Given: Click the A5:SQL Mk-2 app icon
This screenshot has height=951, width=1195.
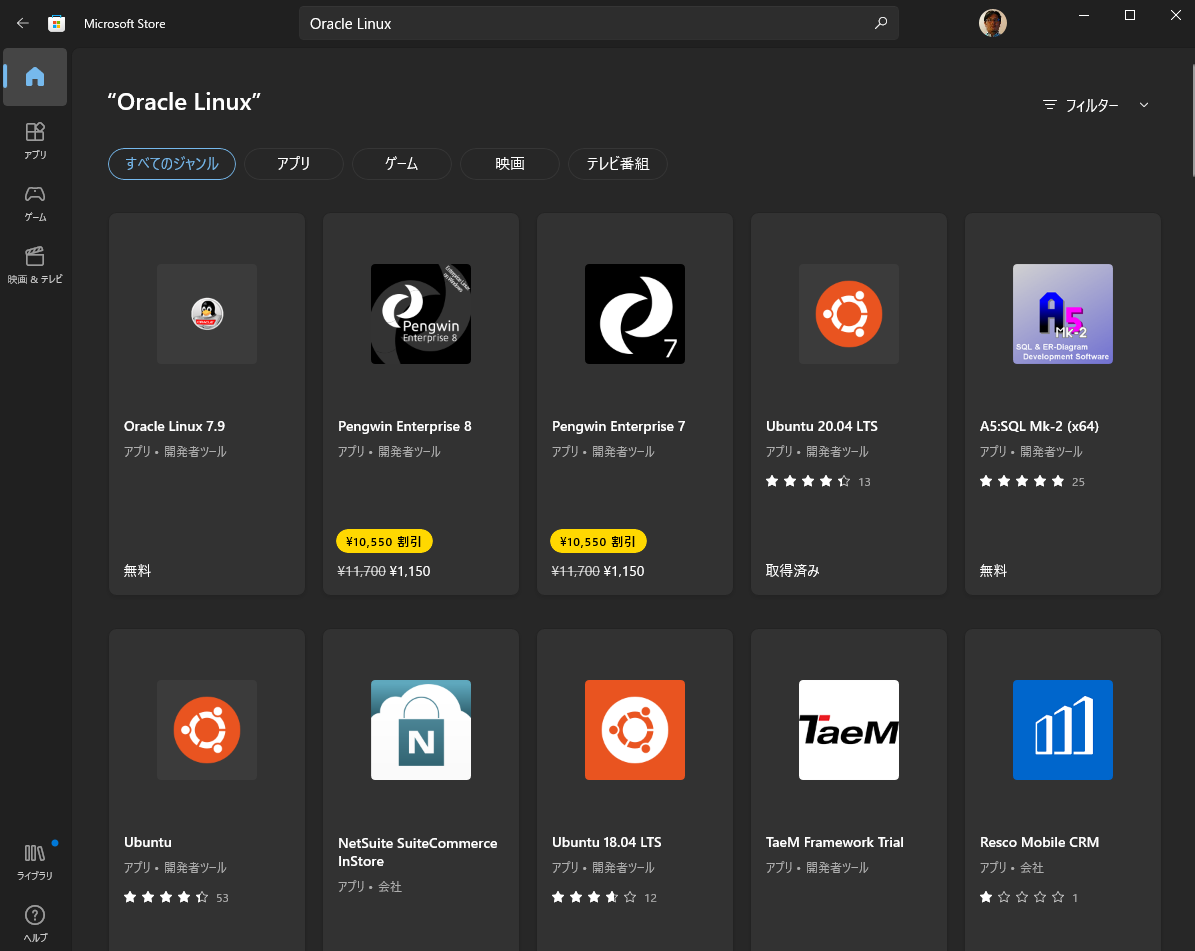Looking at the screenshot, I should click(1062, 314).
